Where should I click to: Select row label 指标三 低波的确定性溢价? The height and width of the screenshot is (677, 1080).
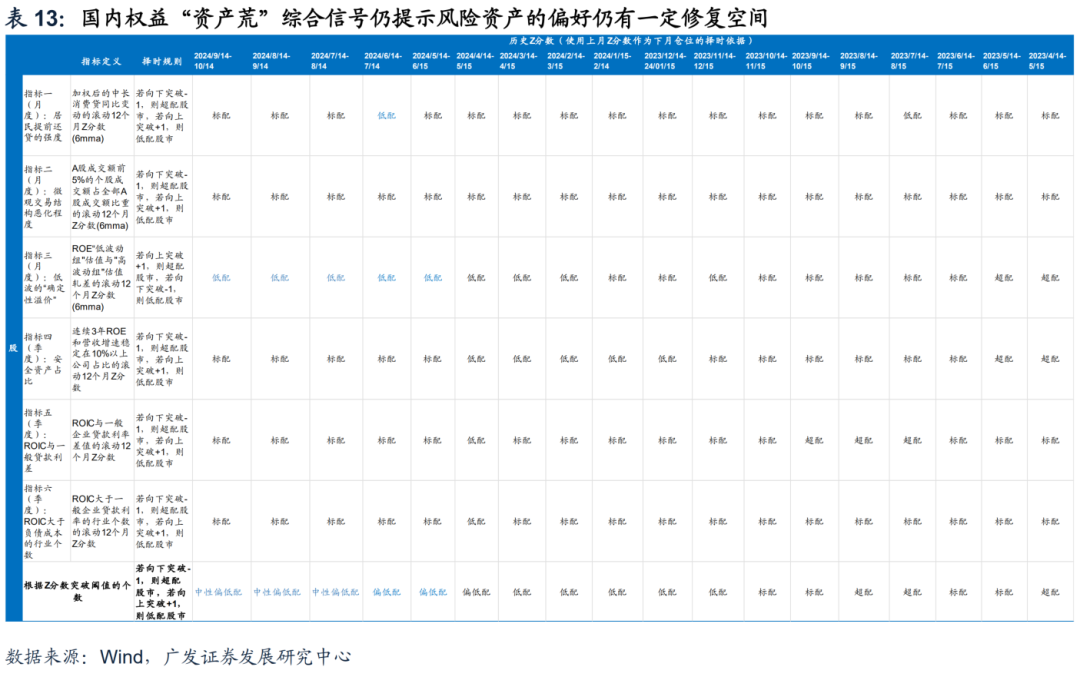(x=44, y=278)
